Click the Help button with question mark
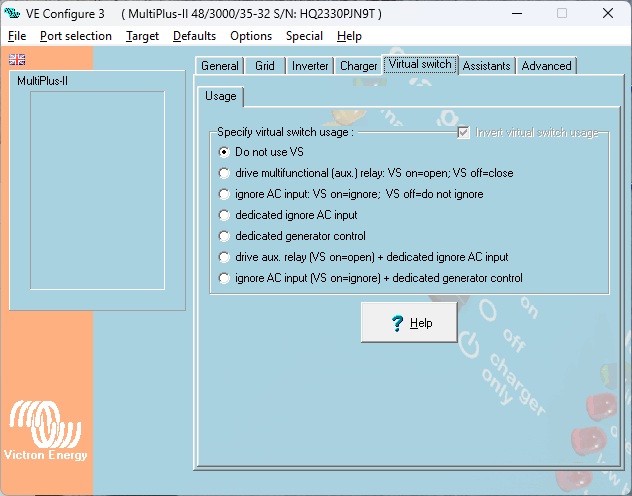Viewport: 632px width, 496px height. click(x=409, y=323)
